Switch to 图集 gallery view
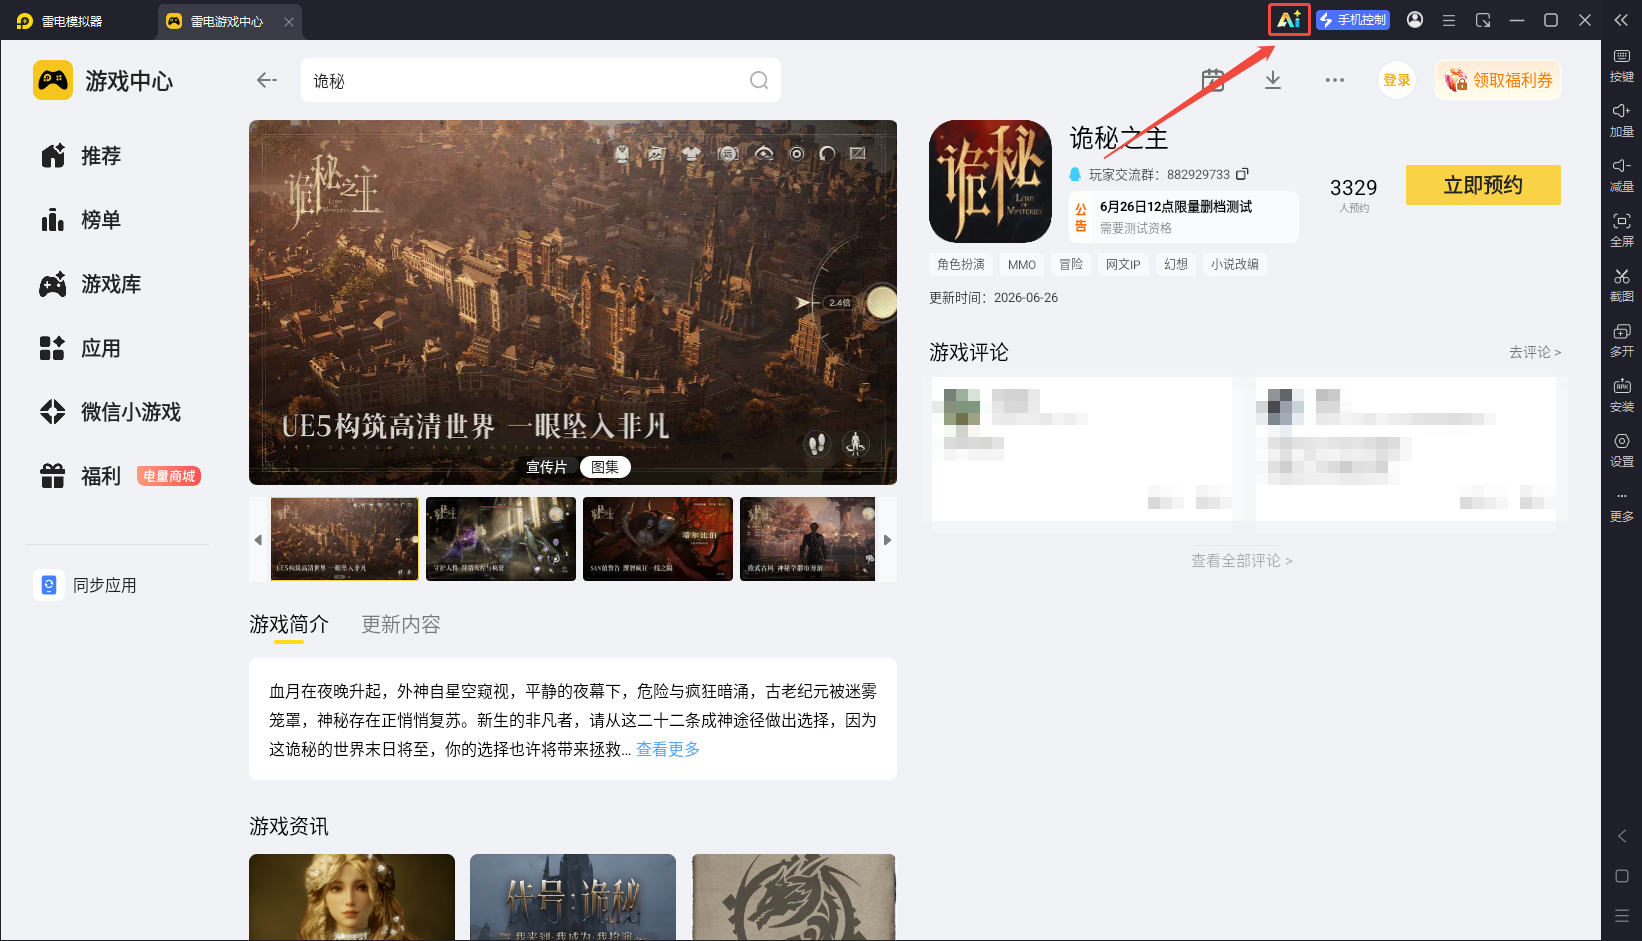 tap(605, 467)
